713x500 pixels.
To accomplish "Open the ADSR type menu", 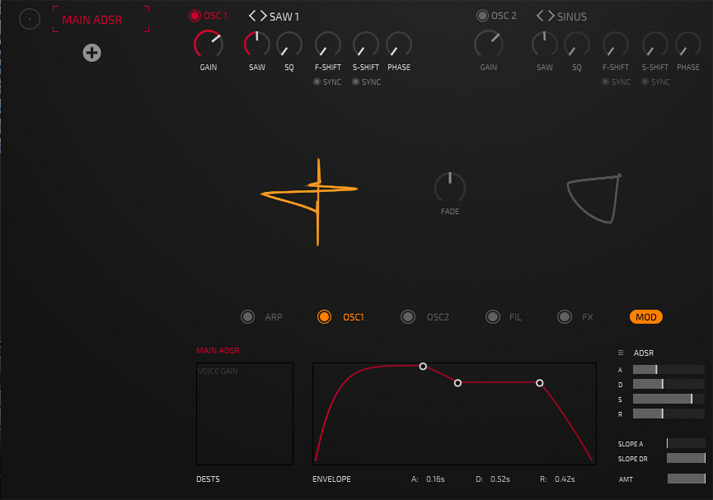I will point(621,352).
